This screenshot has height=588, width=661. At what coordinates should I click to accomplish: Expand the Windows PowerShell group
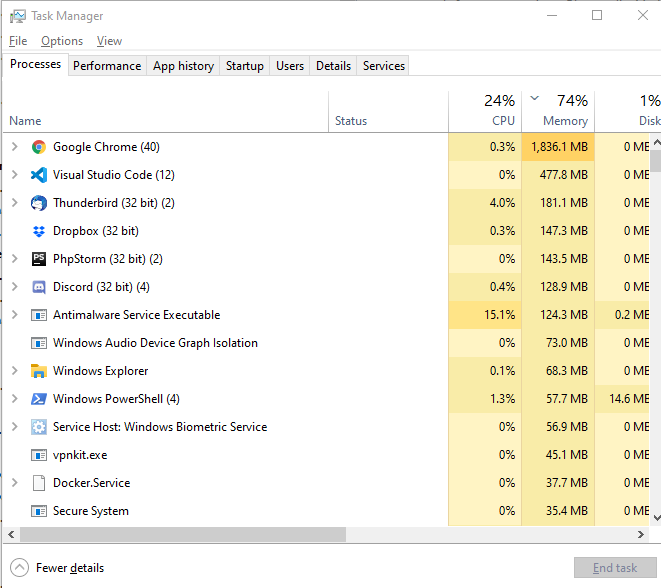click(15, 399)
